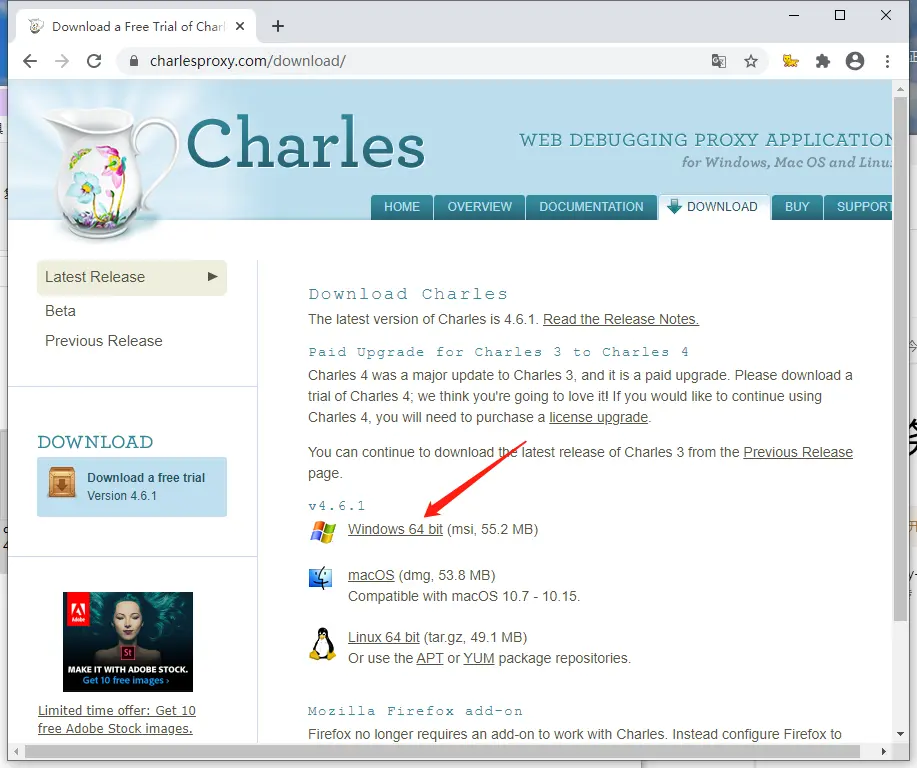This screenshot has width=917, height=768.
Task: Click the horizontal scrollbar thumb
Action: click(442, 751)
